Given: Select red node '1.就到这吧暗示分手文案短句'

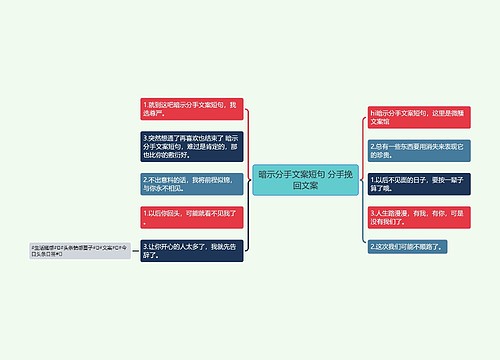Looking at the screenshot, I should tap(192, 109).
